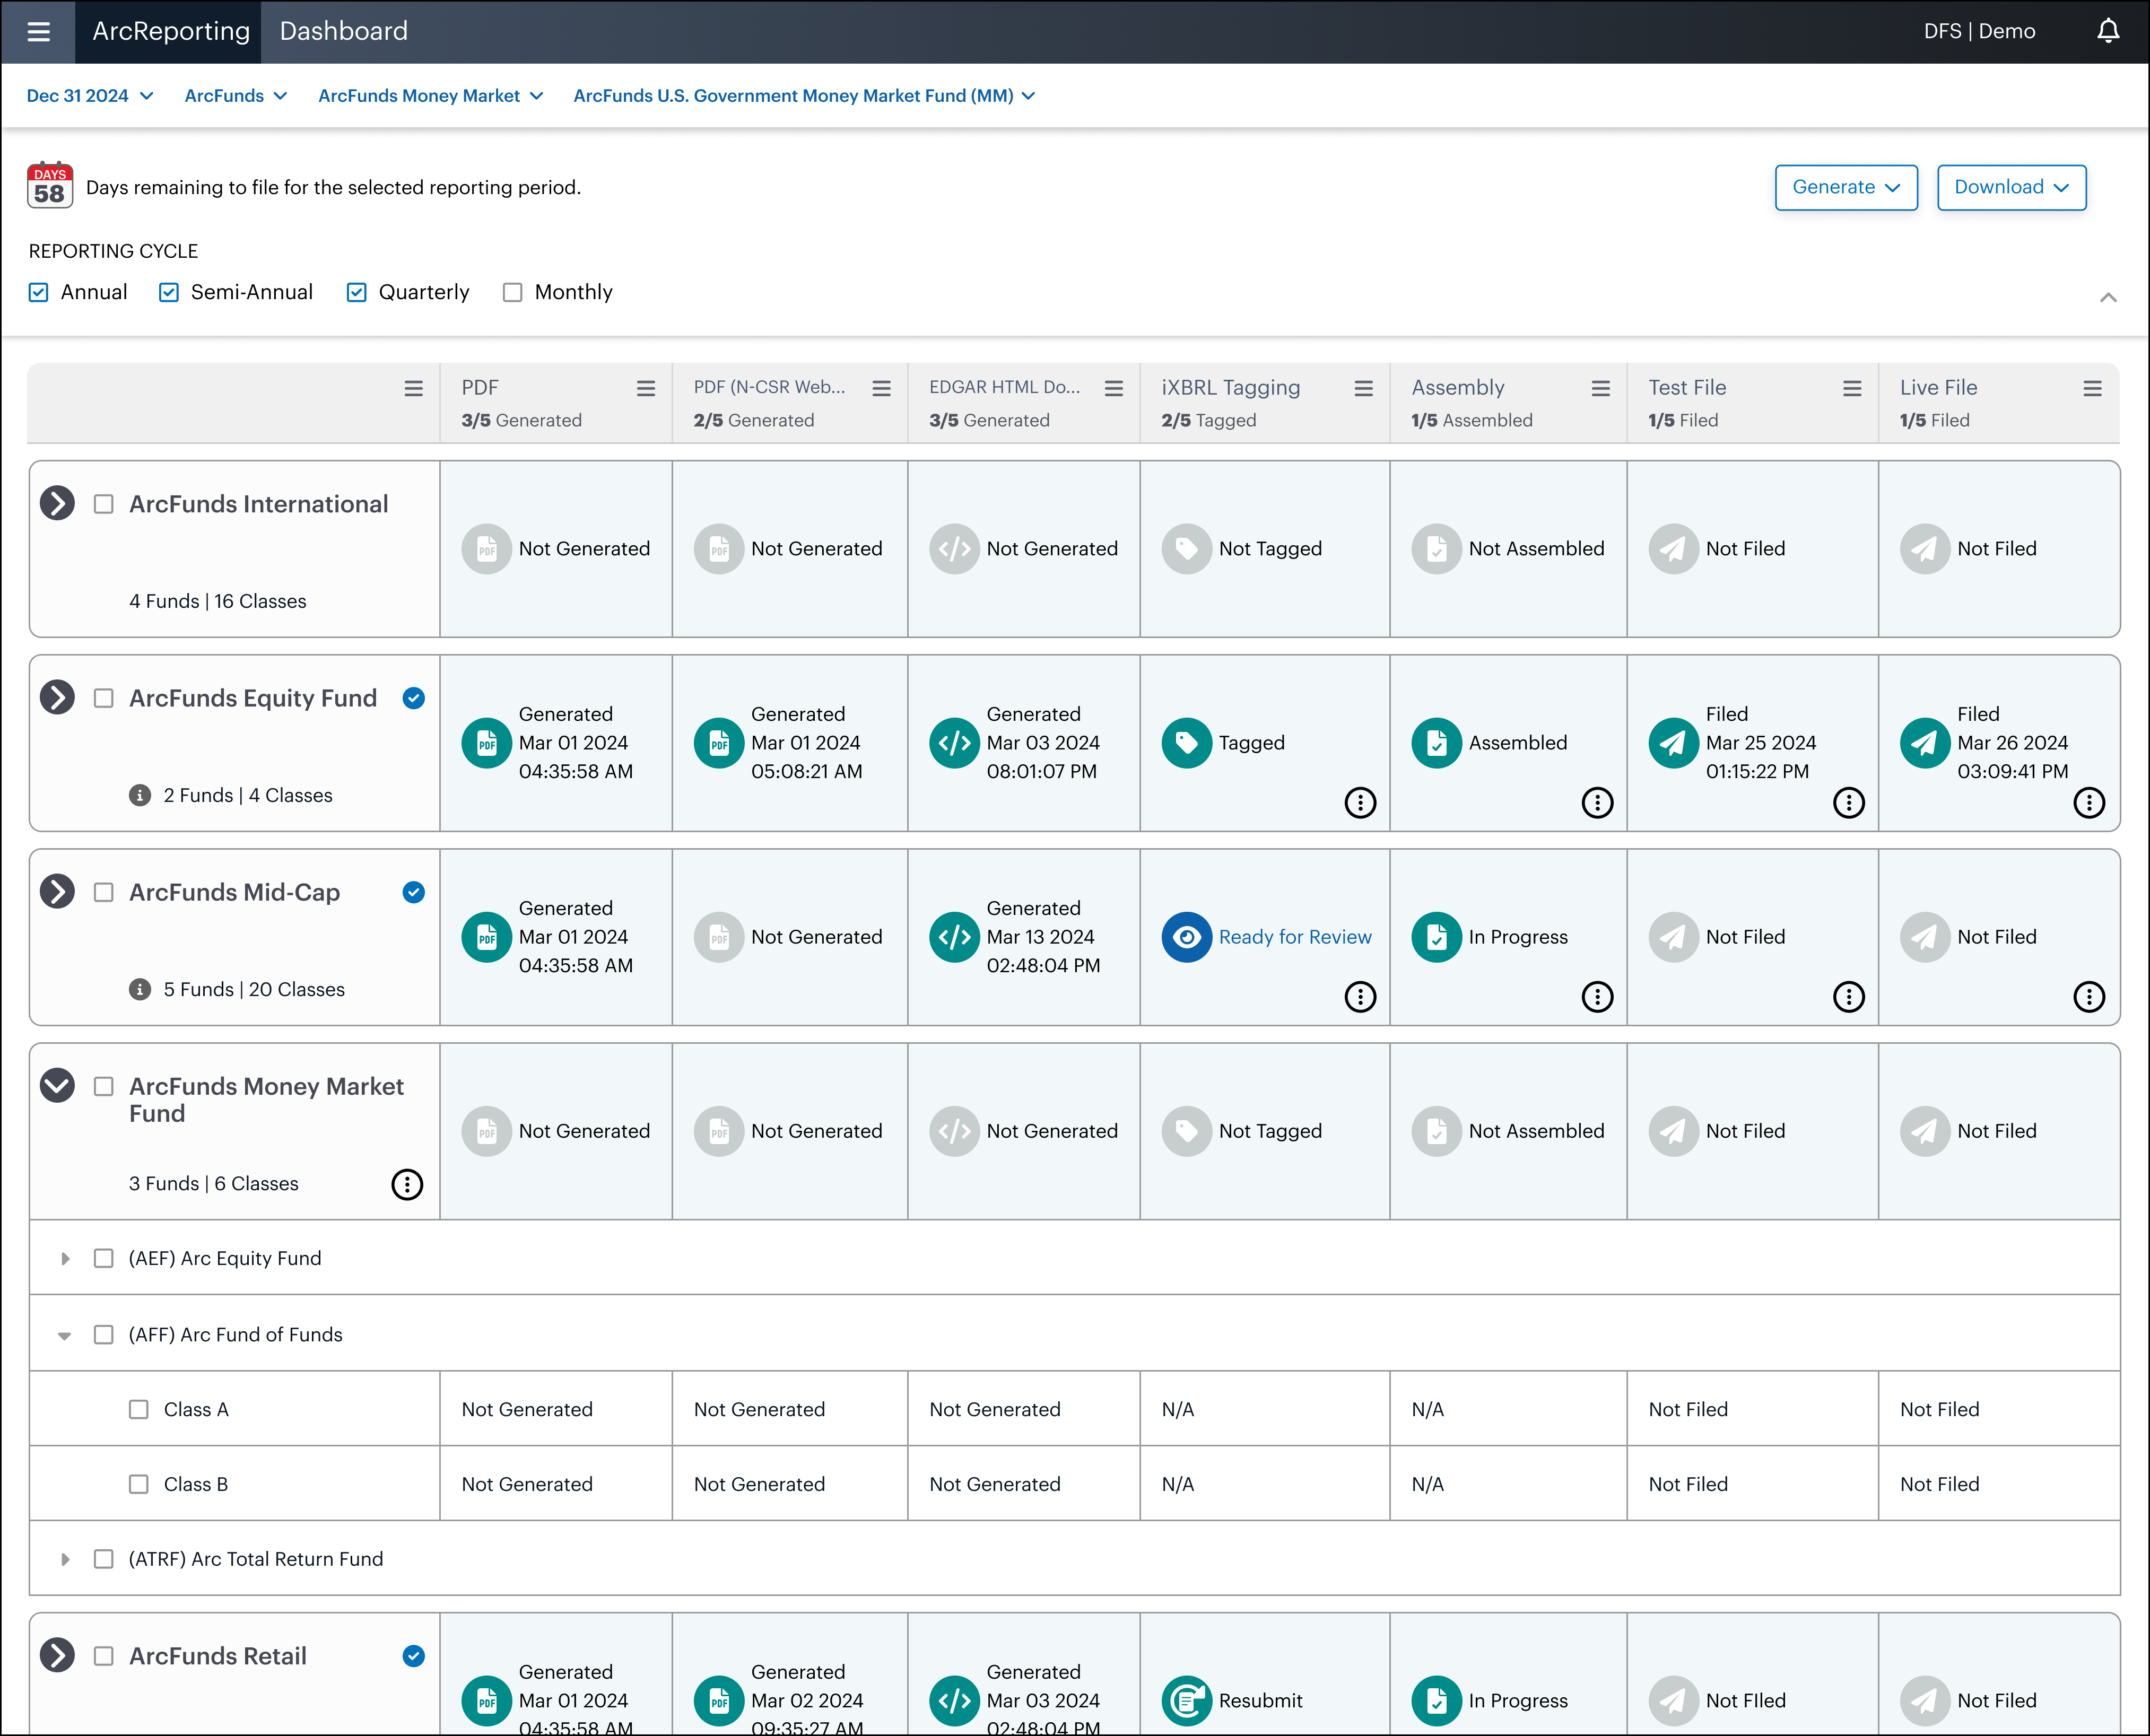Open the ArcFunds Money Market breadcrumb dropdown

point(431,96)
